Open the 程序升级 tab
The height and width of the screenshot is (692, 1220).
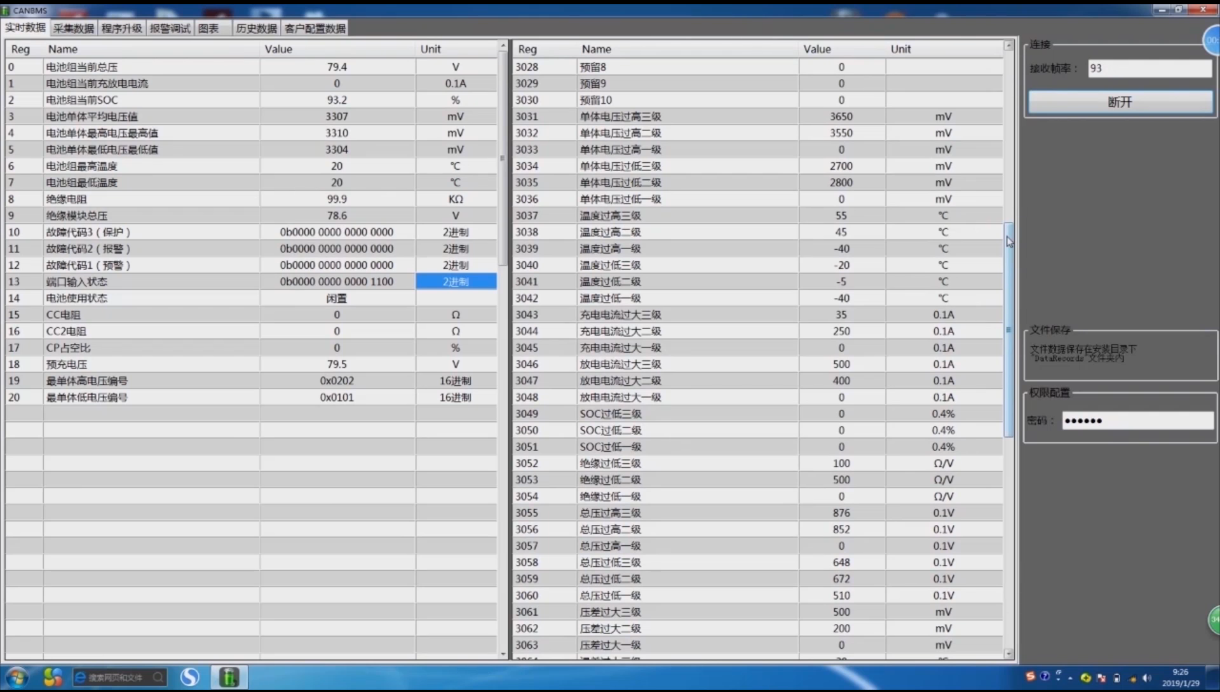(121, 28)
